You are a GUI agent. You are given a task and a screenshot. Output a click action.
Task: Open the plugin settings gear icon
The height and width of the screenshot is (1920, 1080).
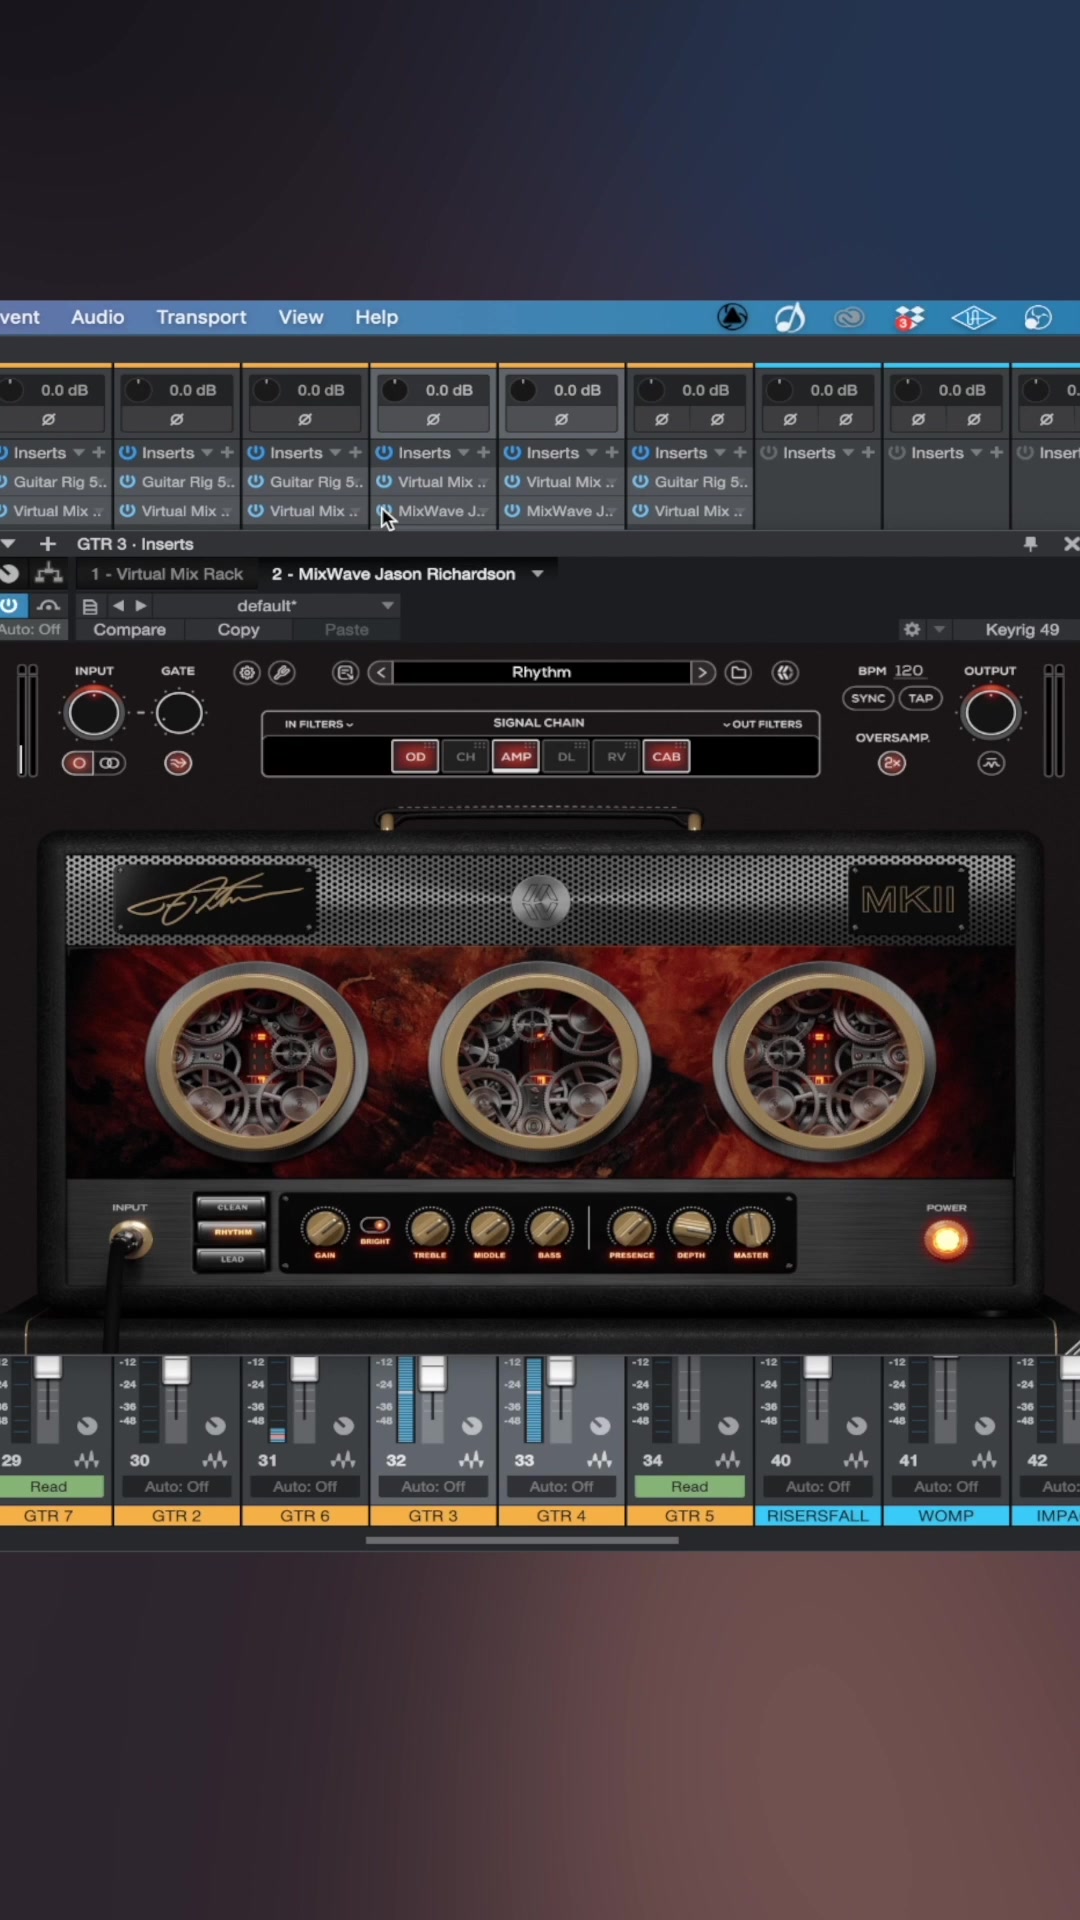pyautogui.click(x=247, y=673)
